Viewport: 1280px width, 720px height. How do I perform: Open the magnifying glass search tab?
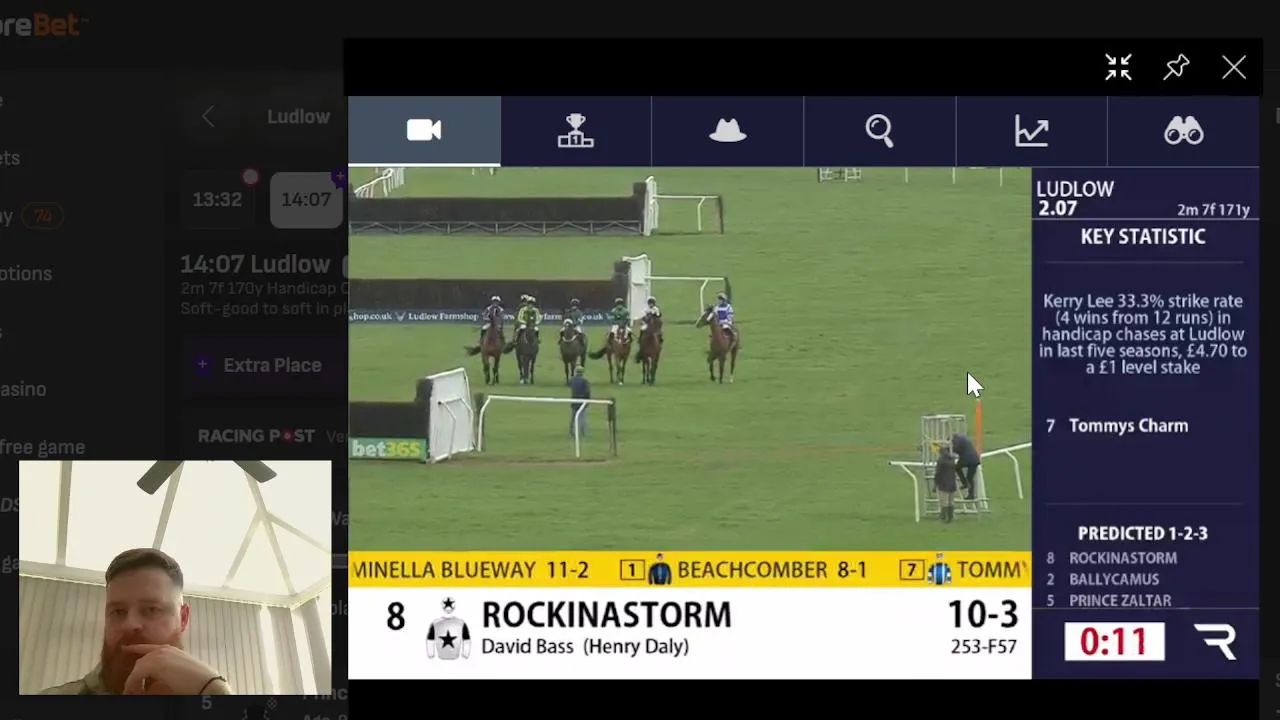879,131
